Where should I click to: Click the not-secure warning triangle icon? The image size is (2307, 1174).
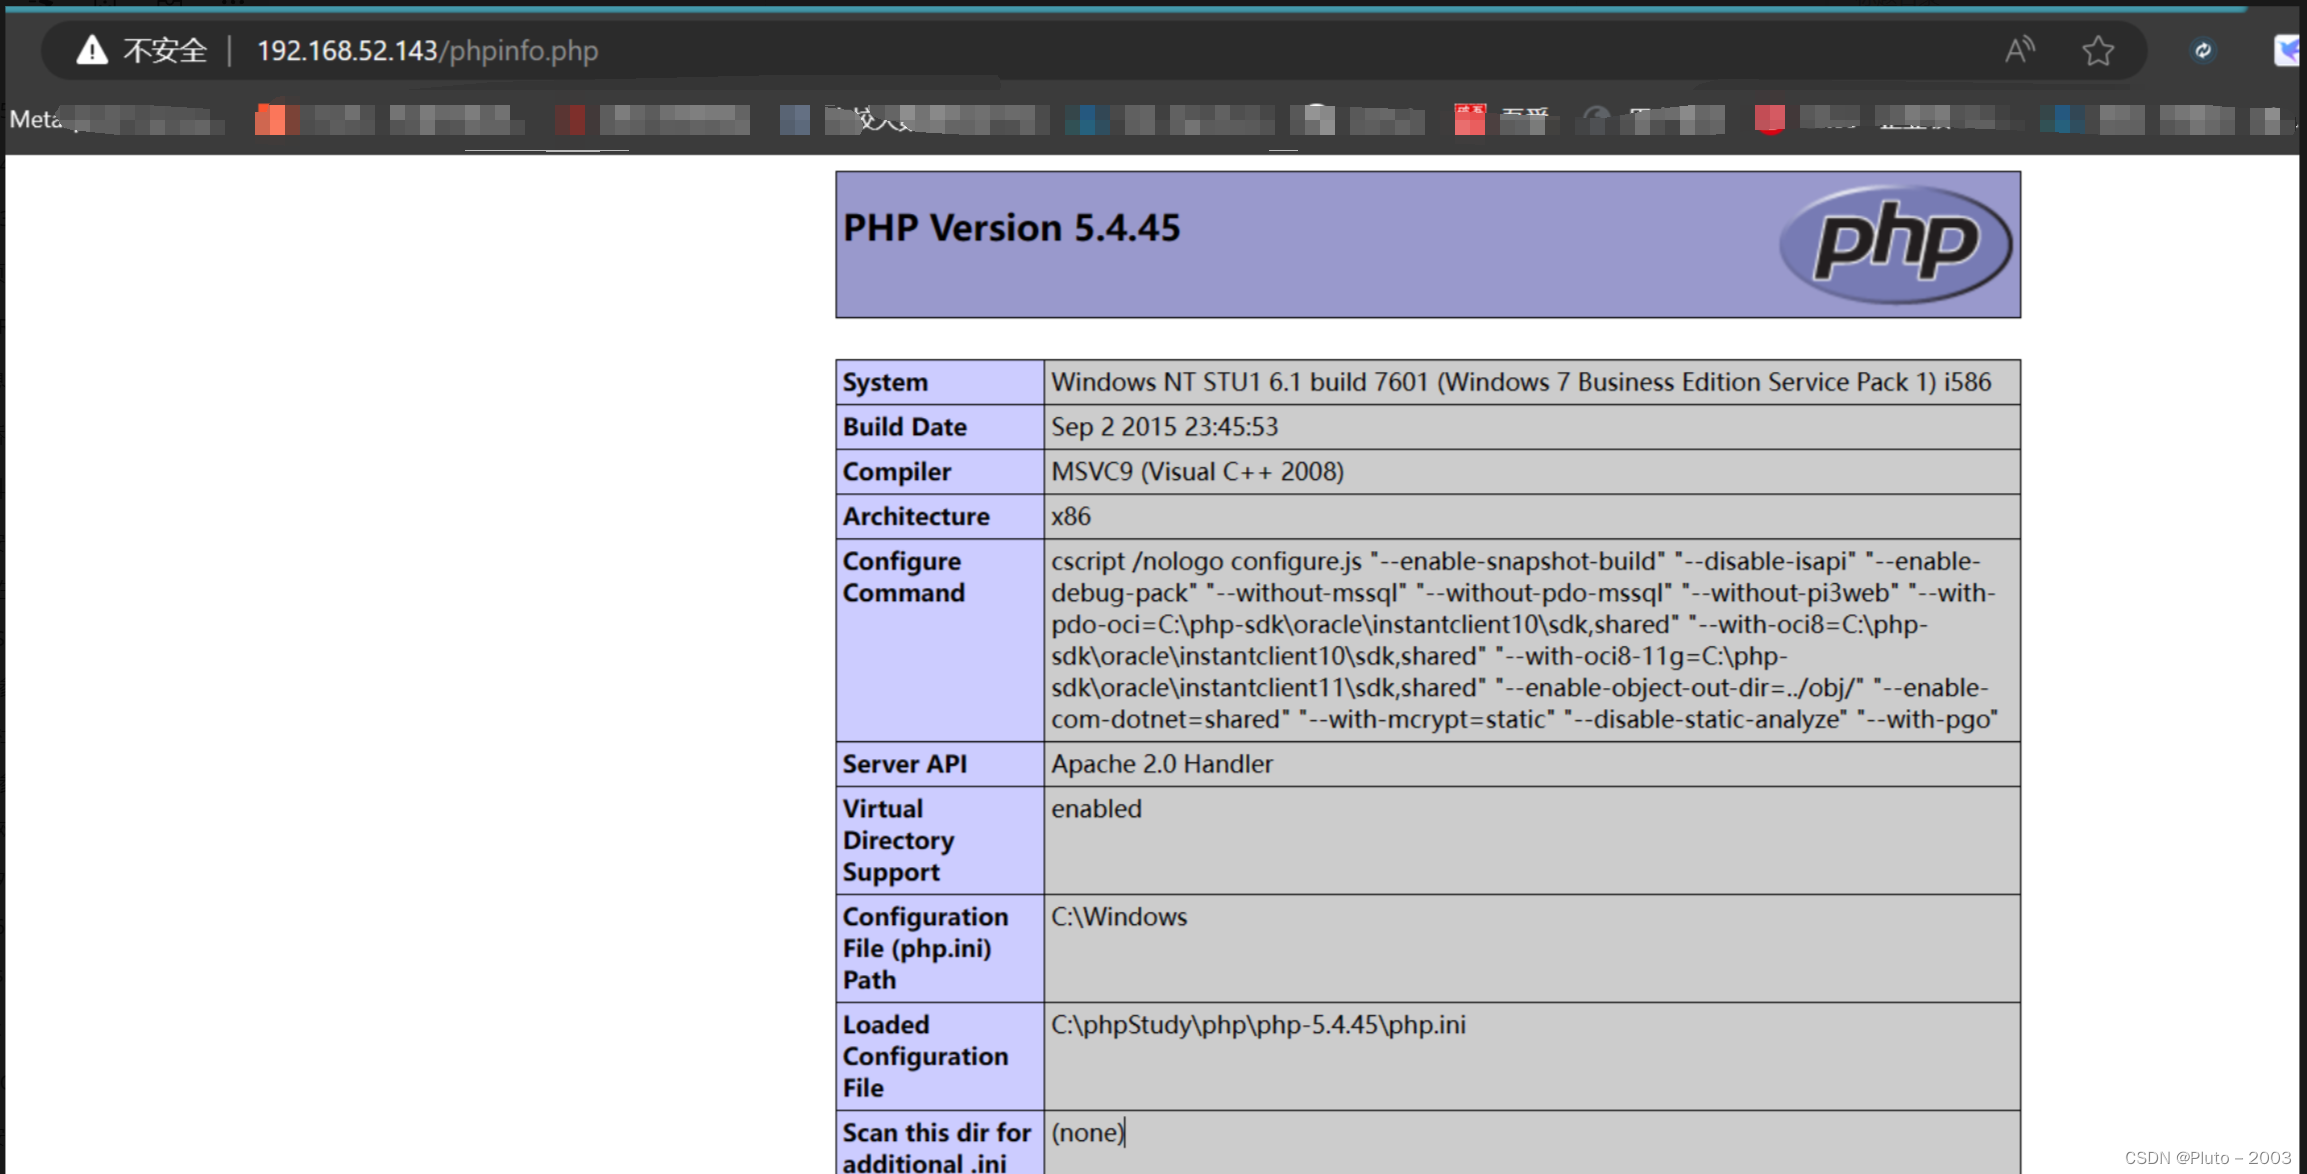coord(92,50)
